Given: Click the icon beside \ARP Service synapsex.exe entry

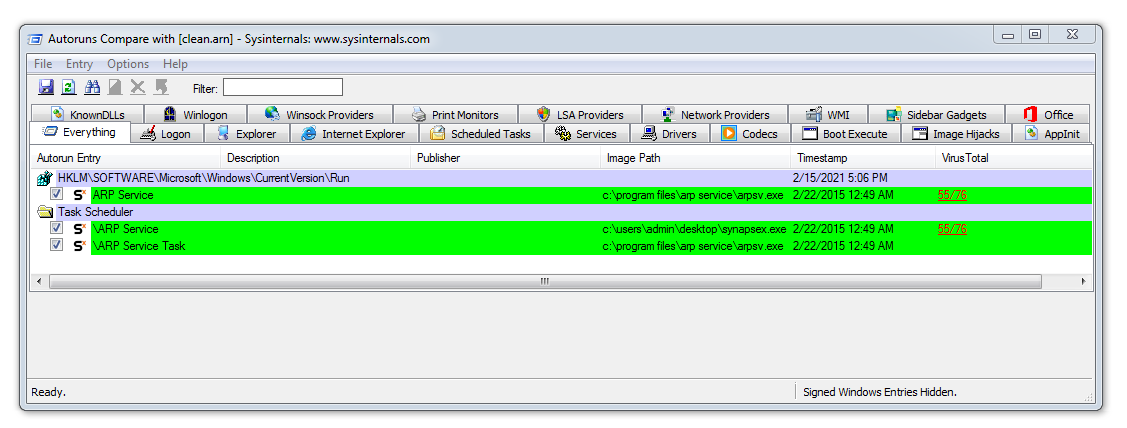Looking at the screenshot, I should coord(79,229).
